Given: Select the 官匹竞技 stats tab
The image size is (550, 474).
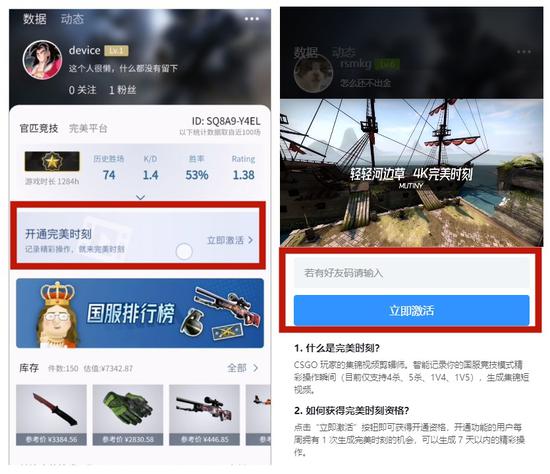Looking at the screenshot, I should 39,128.
